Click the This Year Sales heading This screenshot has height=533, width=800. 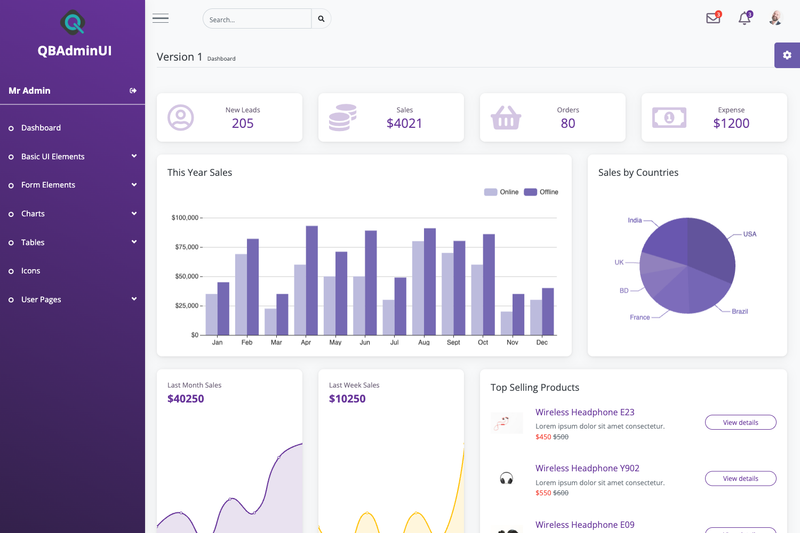(199, 172)
